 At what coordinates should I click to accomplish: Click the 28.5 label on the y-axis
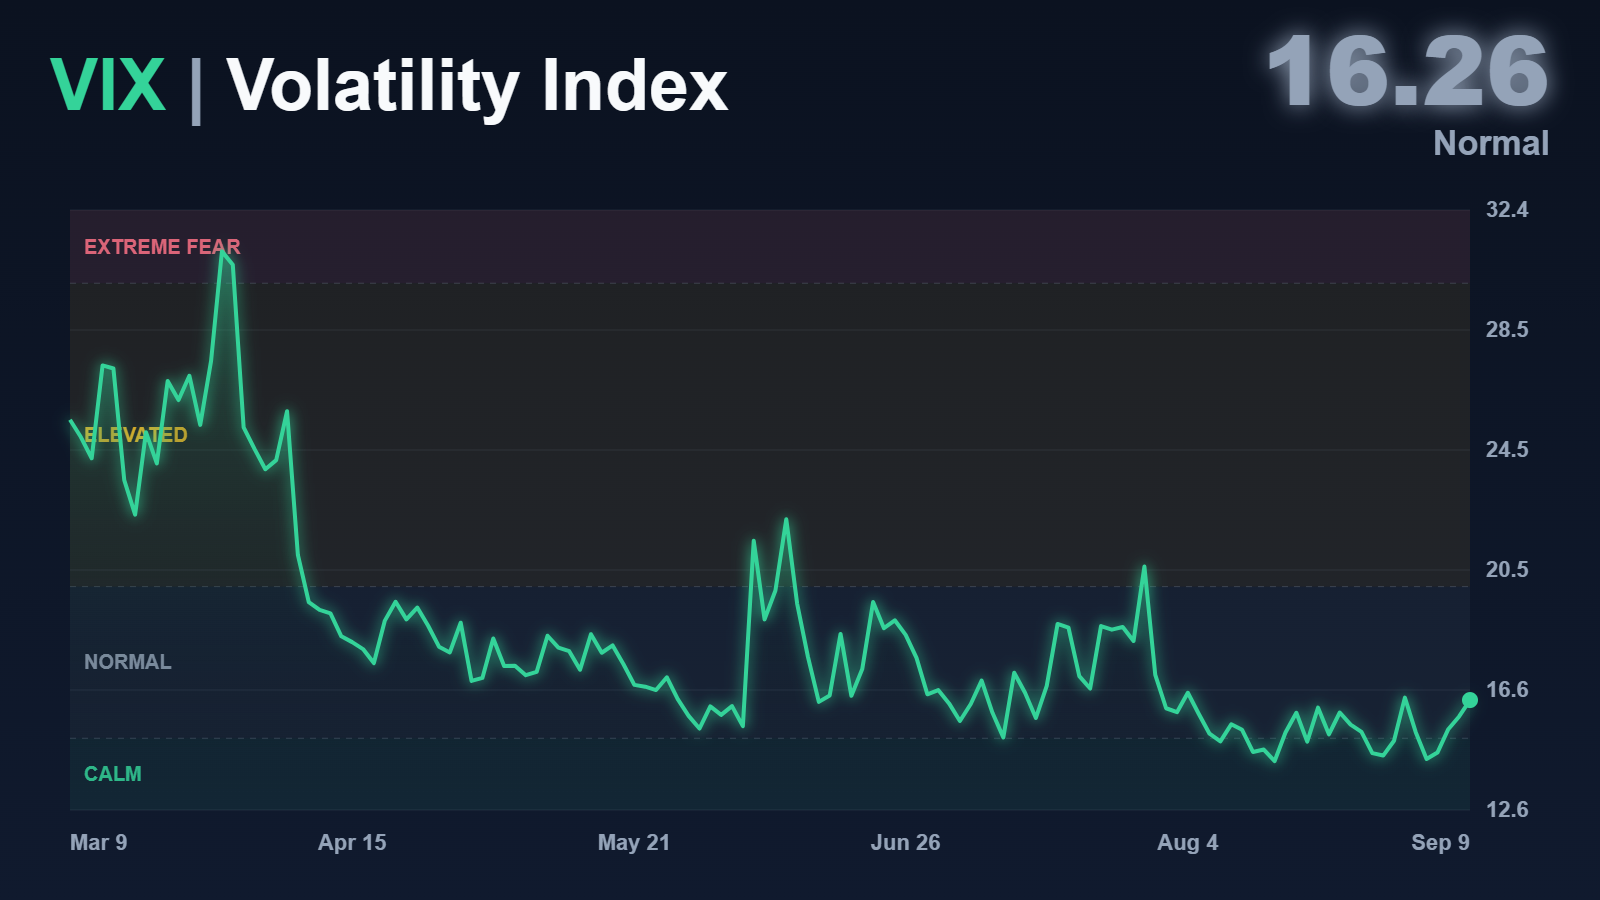coord(1507,330)
